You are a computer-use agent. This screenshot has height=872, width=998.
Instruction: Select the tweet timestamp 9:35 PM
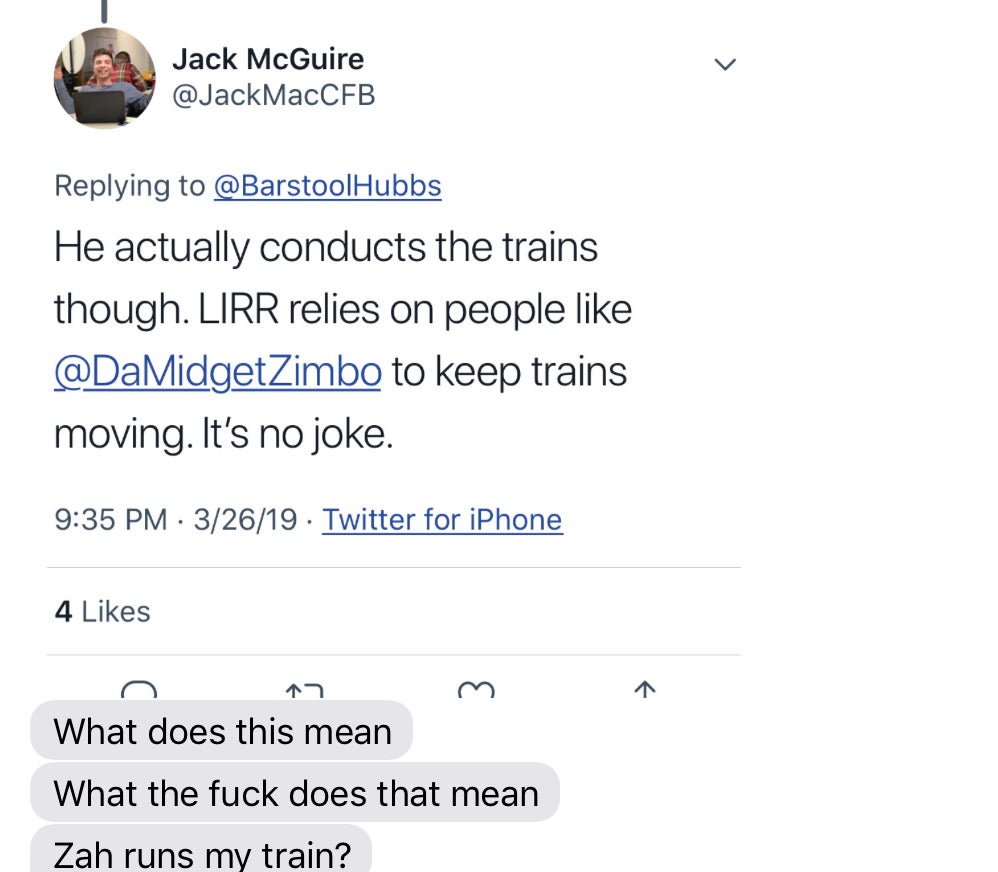click(x=109, y=519)
